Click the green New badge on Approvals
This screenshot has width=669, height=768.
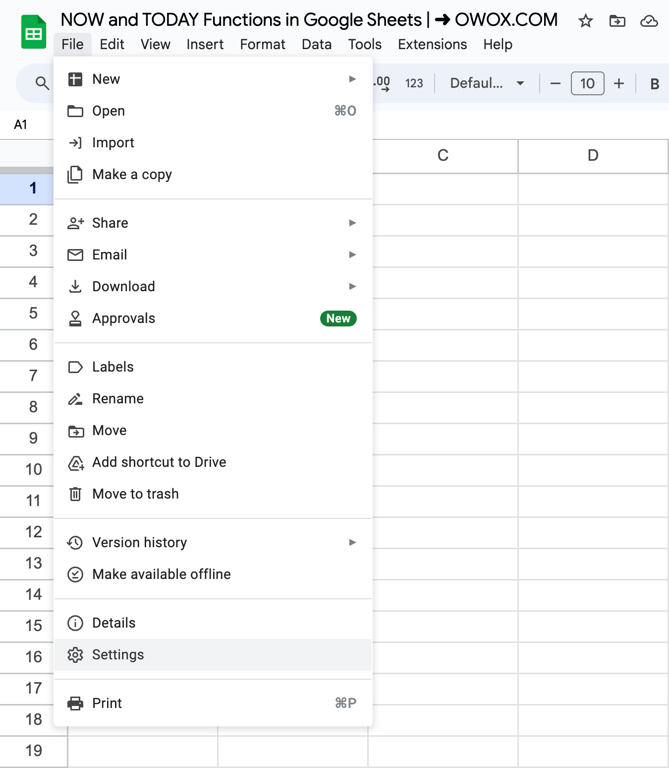coord(338,318)
